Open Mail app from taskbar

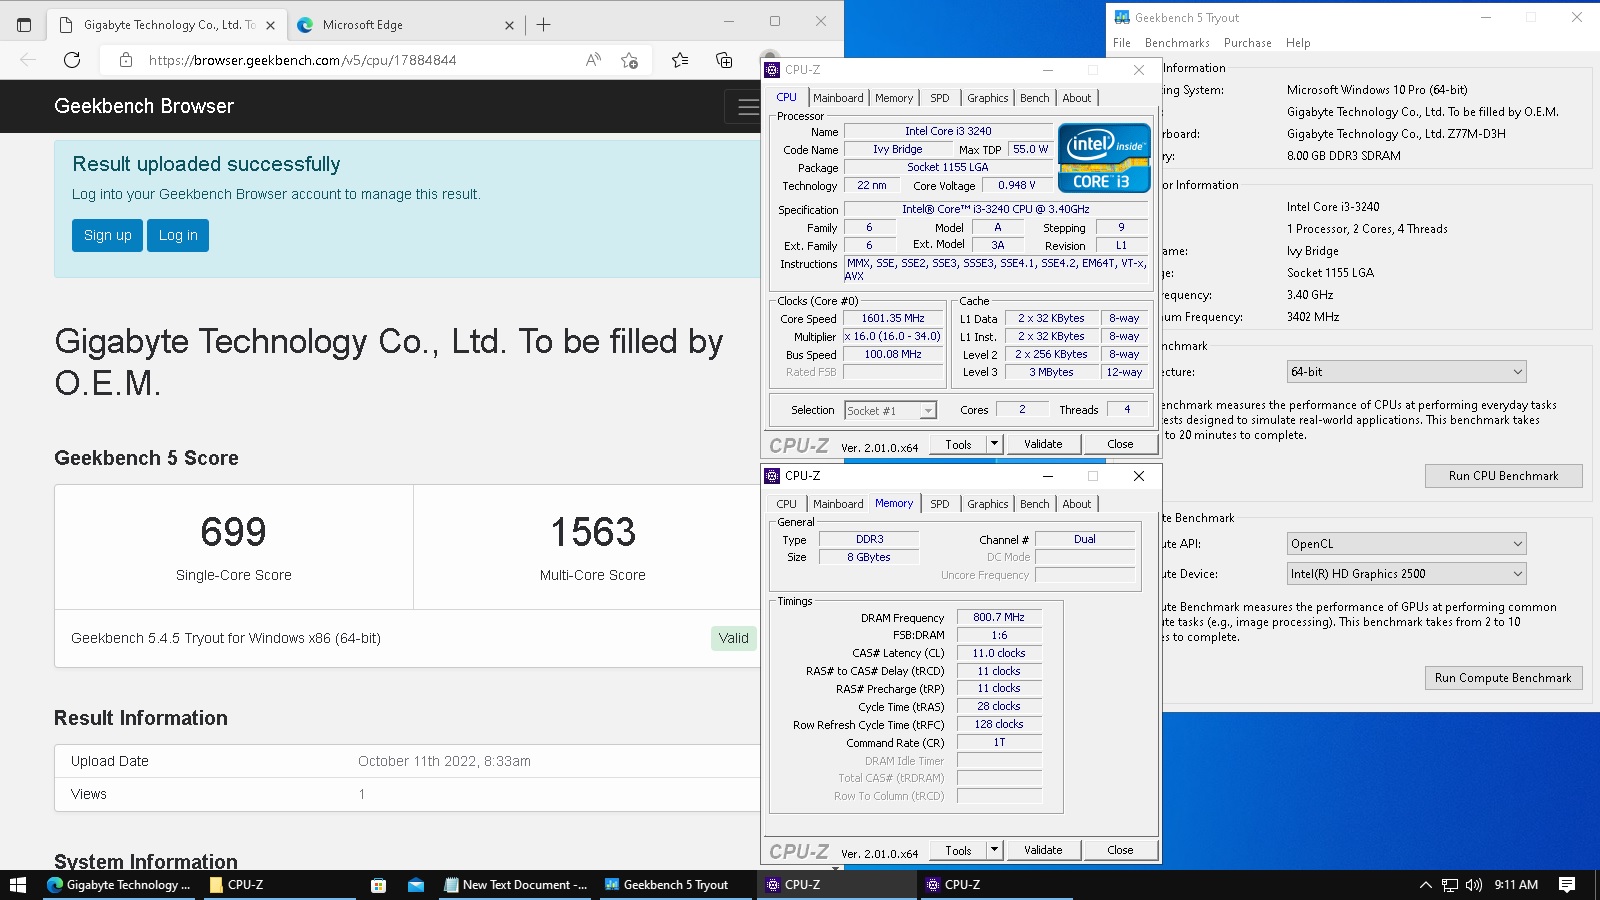coord(416,885)
